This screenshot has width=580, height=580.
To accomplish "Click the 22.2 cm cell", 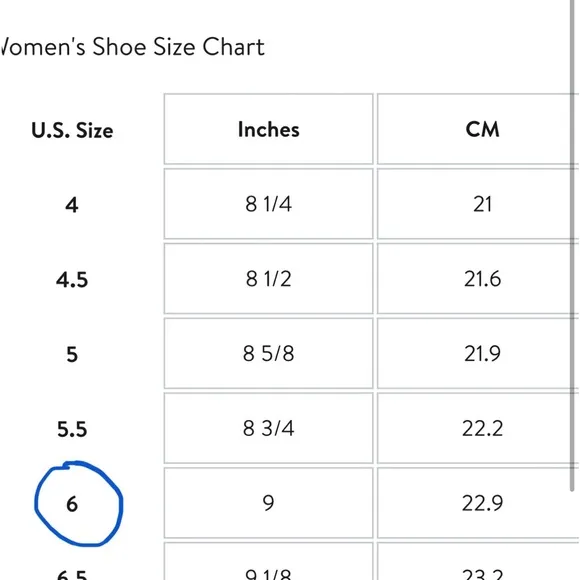I will 478,428.
